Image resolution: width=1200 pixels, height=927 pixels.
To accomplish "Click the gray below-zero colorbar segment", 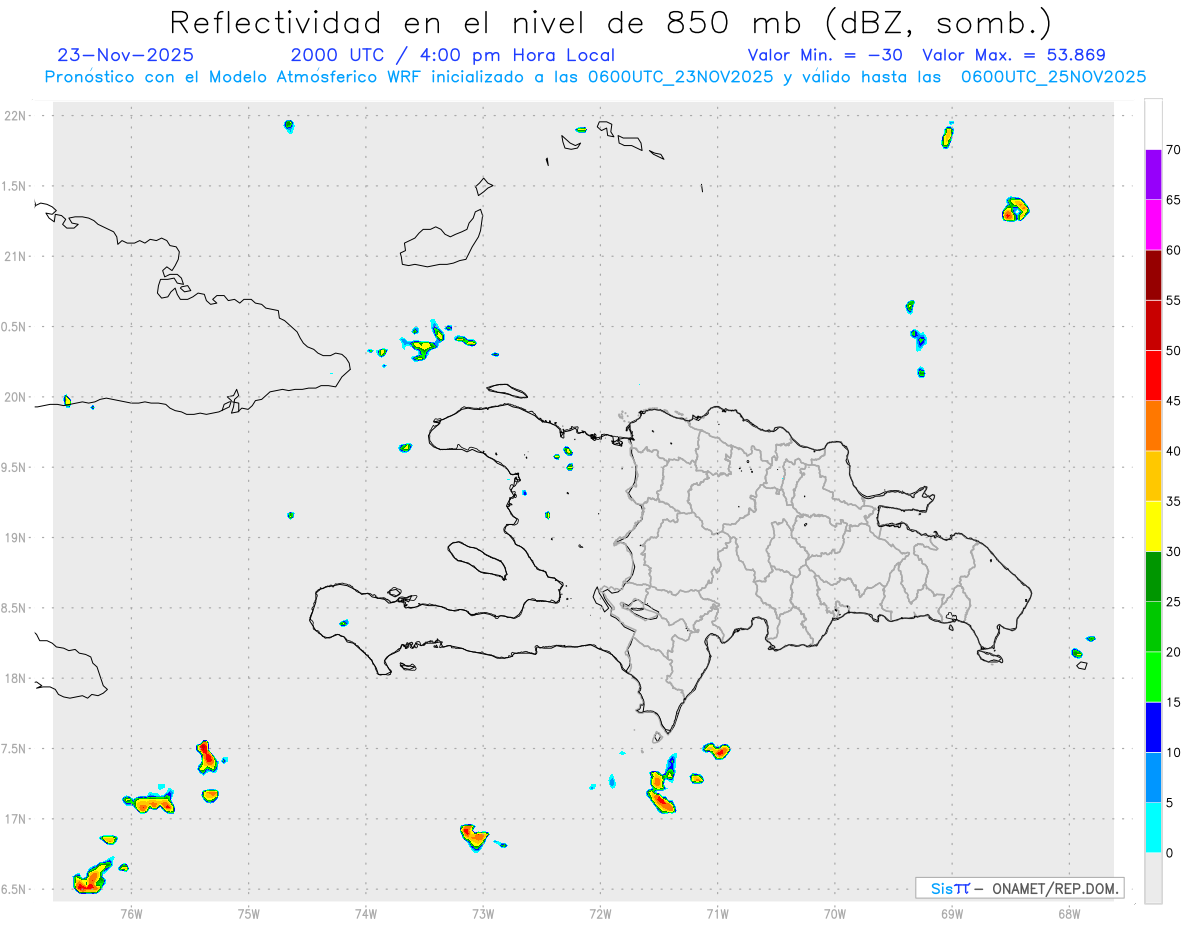I will [x=1153, y=878].
